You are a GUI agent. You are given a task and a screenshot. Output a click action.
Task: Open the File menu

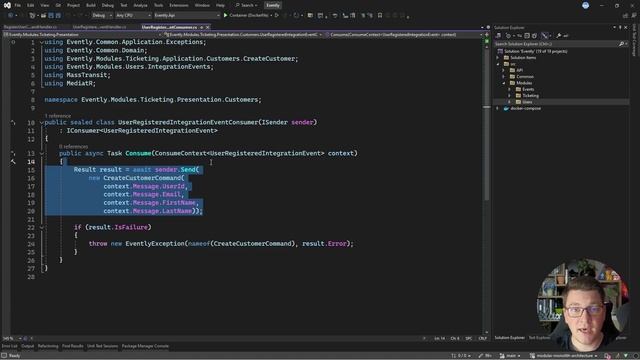coord(18,5)
